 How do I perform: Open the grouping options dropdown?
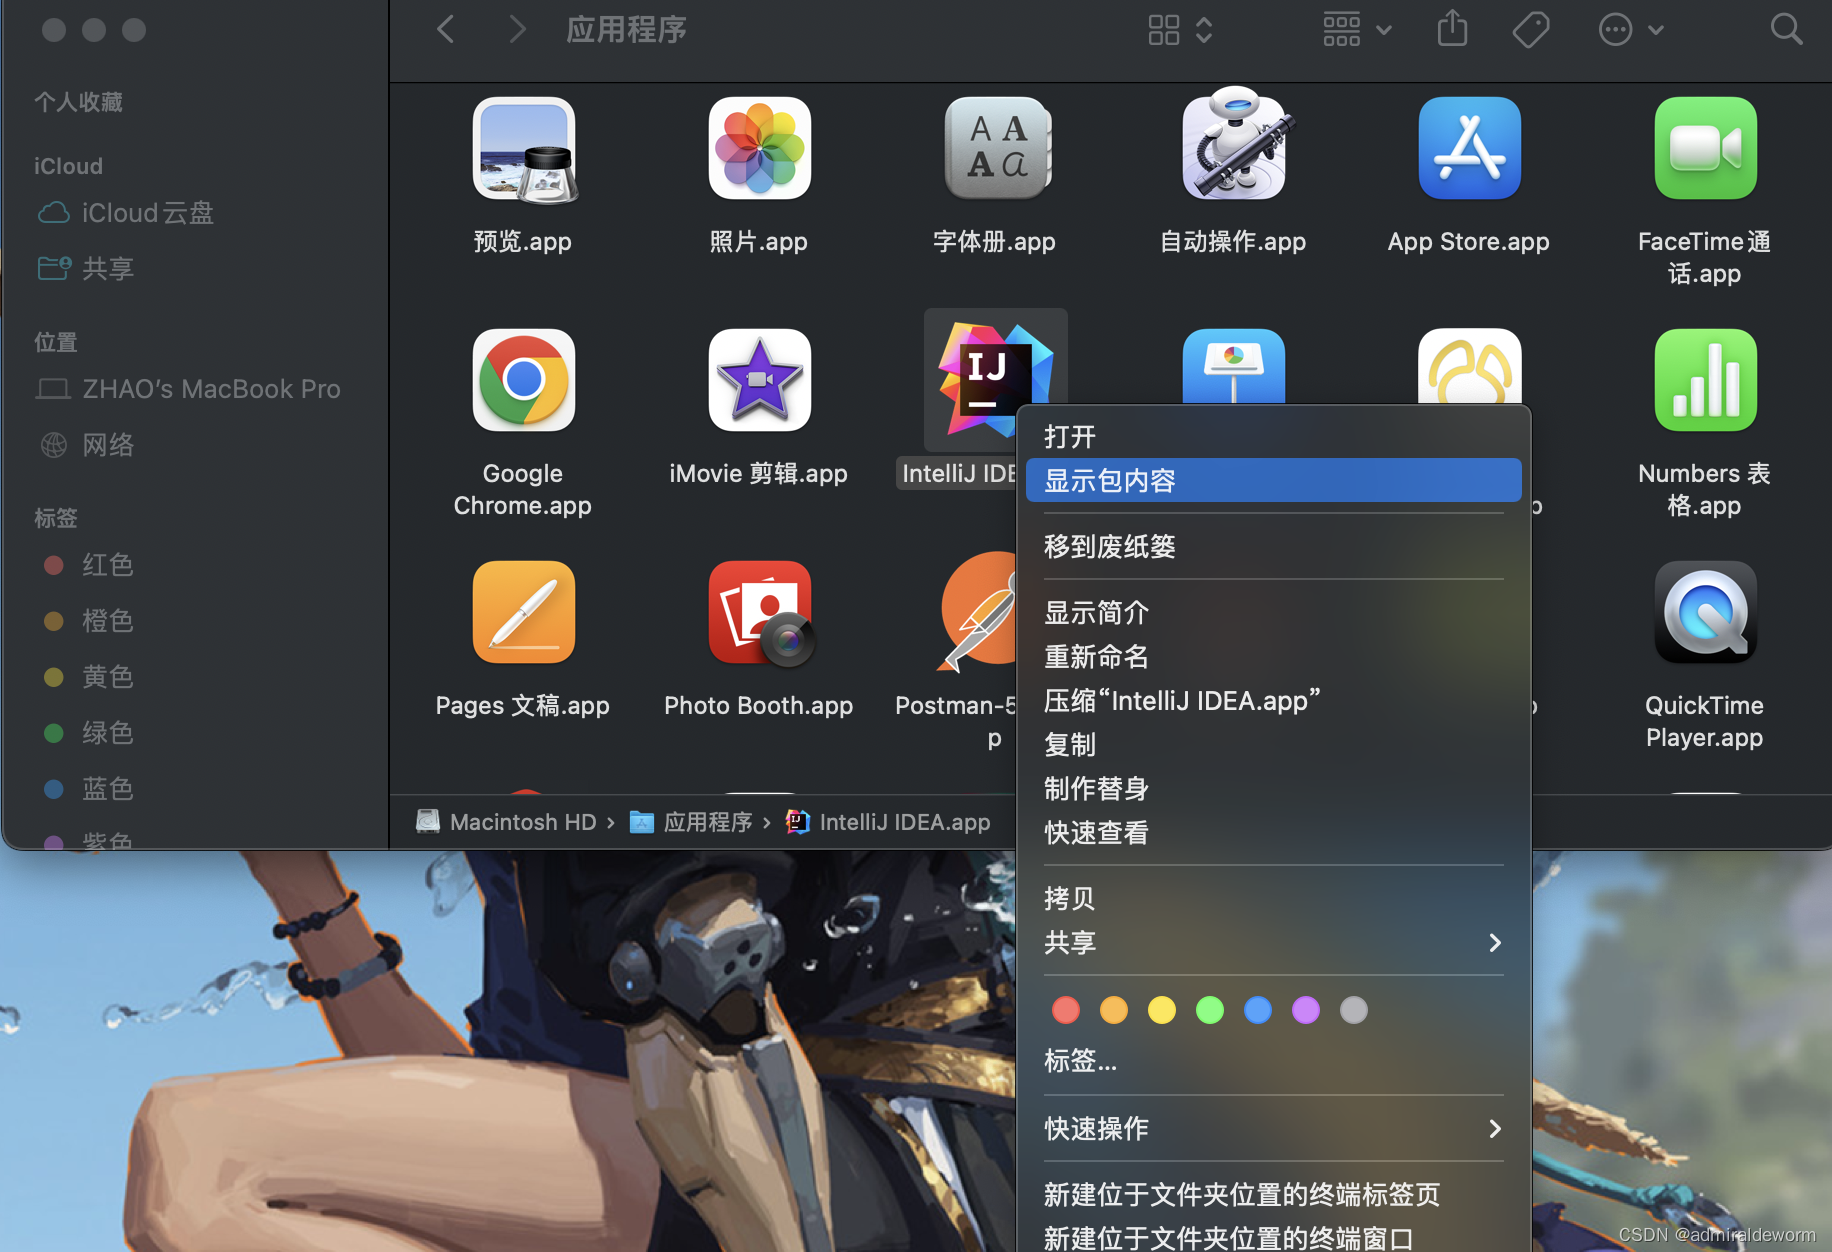point(1357,29)
